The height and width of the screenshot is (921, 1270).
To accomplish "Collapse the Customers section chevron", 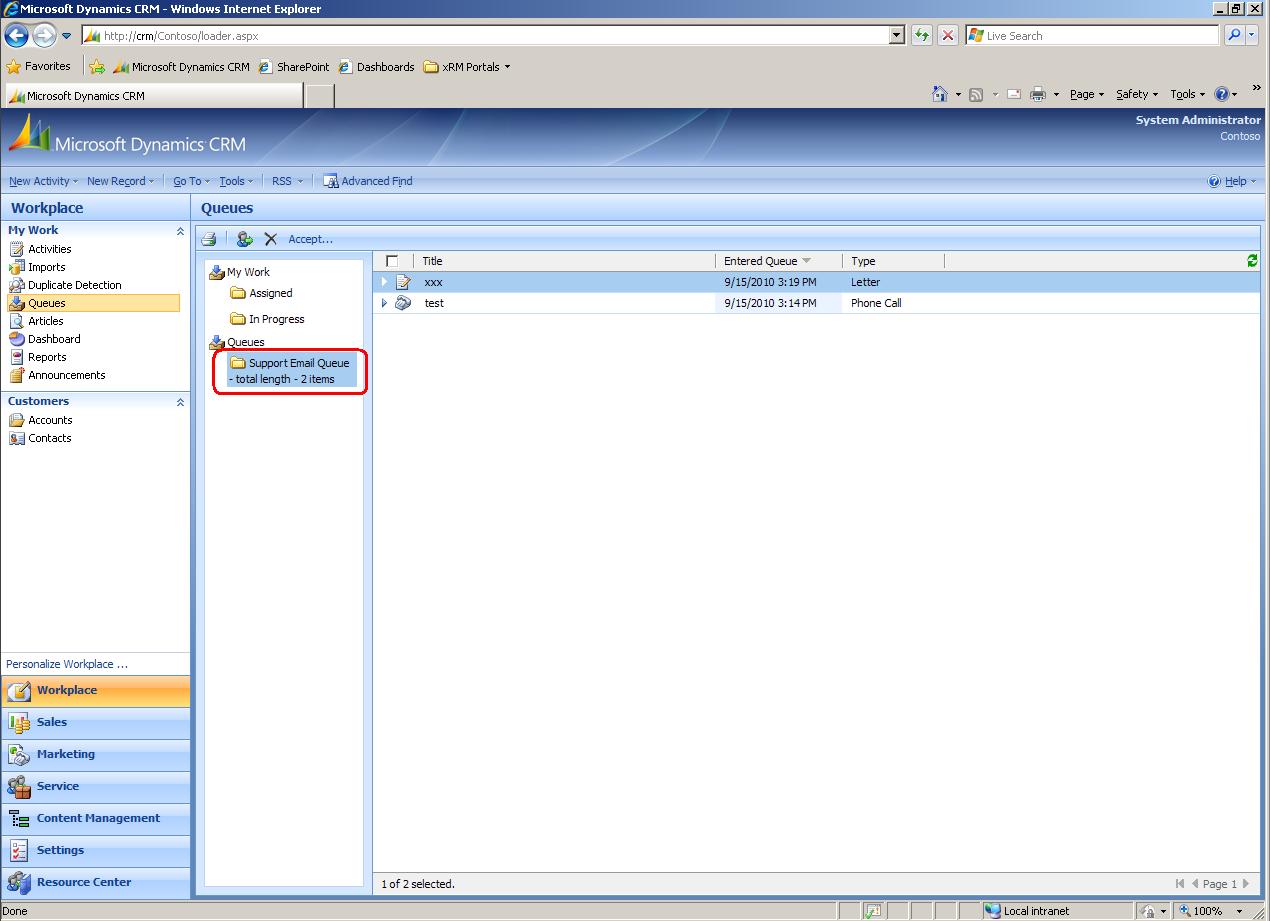I will click(x=180, y=402).
